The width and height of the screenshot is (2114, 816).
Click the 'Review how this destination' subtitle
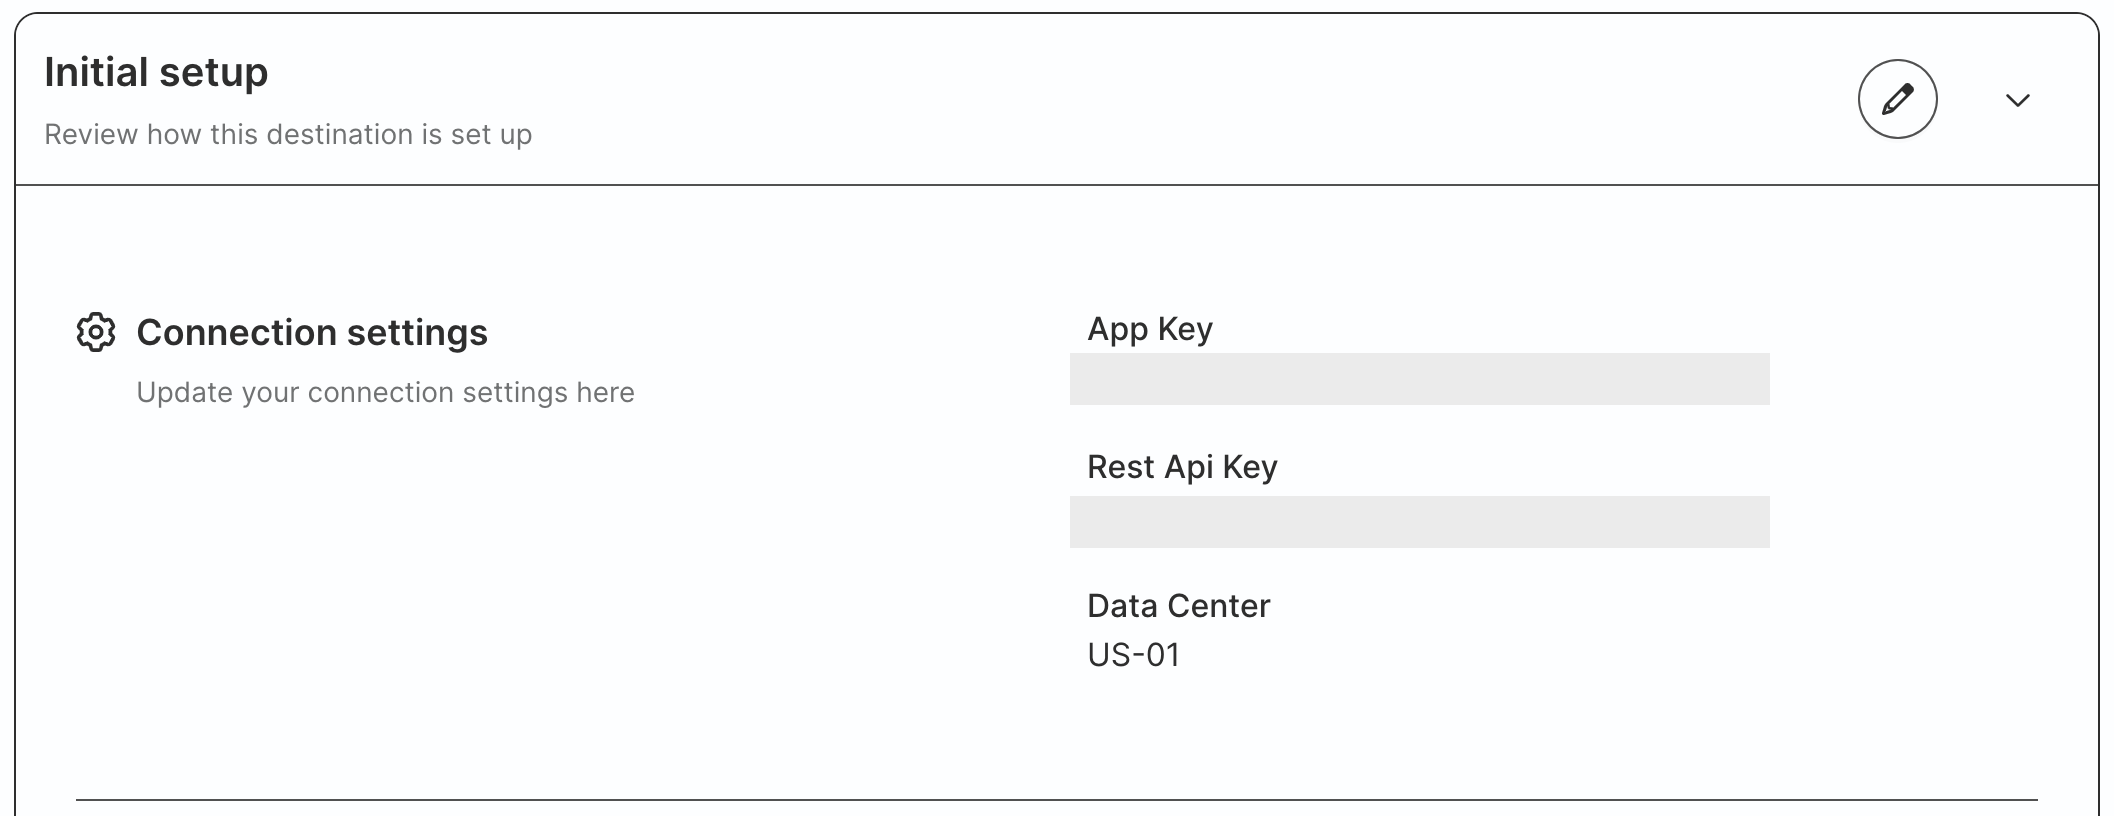point(288,134)
